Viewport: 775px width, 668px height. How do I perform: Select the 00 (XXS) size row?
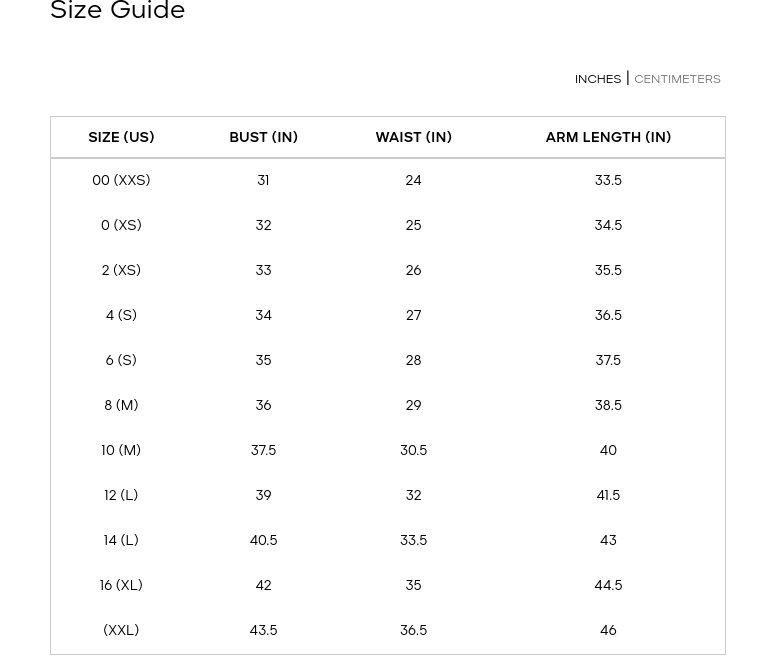[388, 180]
